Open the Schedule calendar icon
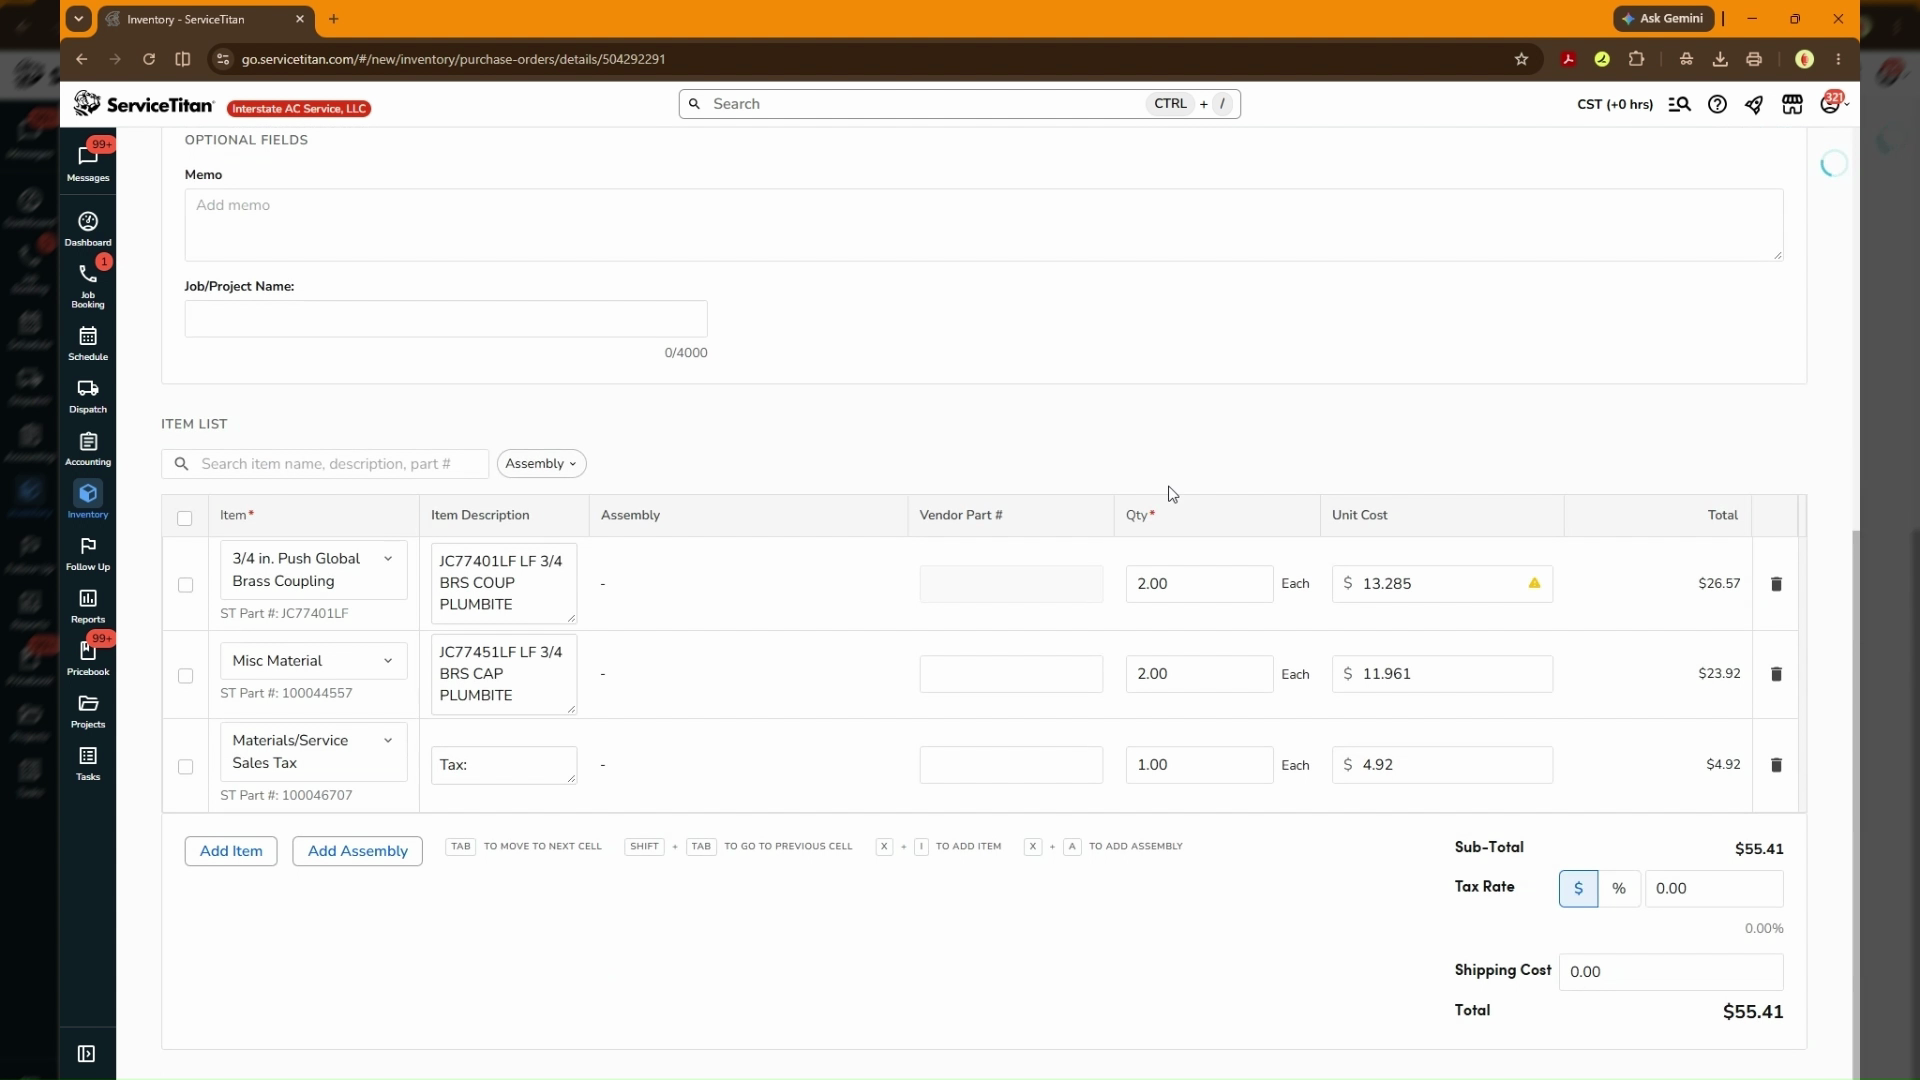 coord(88,336)
